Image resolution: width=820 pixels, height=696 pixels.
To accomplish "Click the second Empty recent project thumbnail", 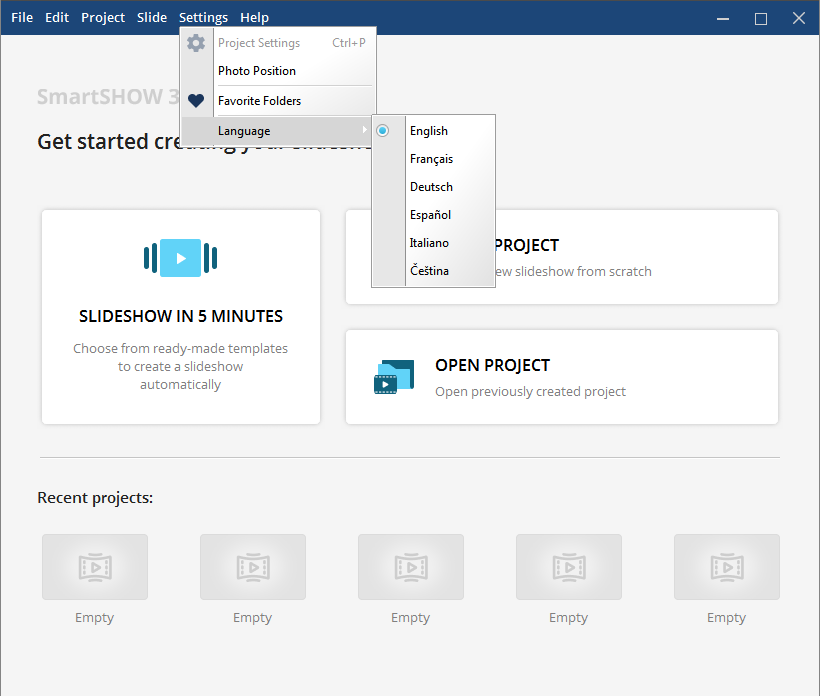I will coord(253,567).
